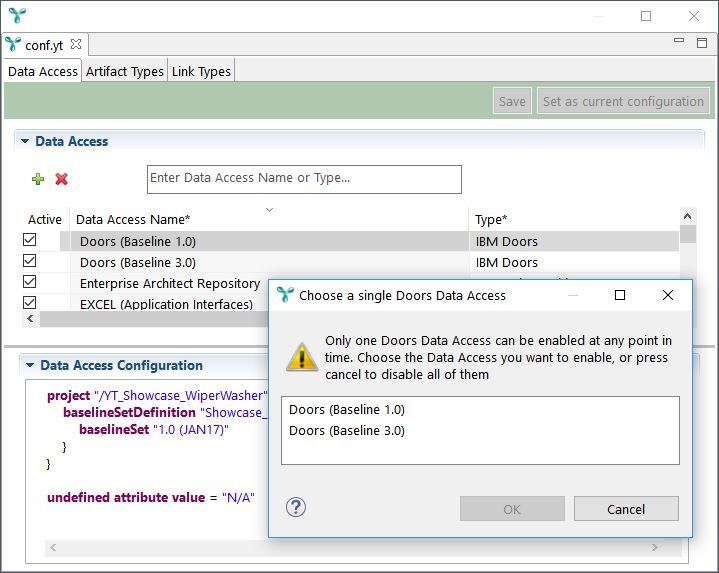Click the help question mark icon in dialog
Image resolution: width=719 pixels, height=573 pixels.
pyautogui.click(x=295, y=507)
